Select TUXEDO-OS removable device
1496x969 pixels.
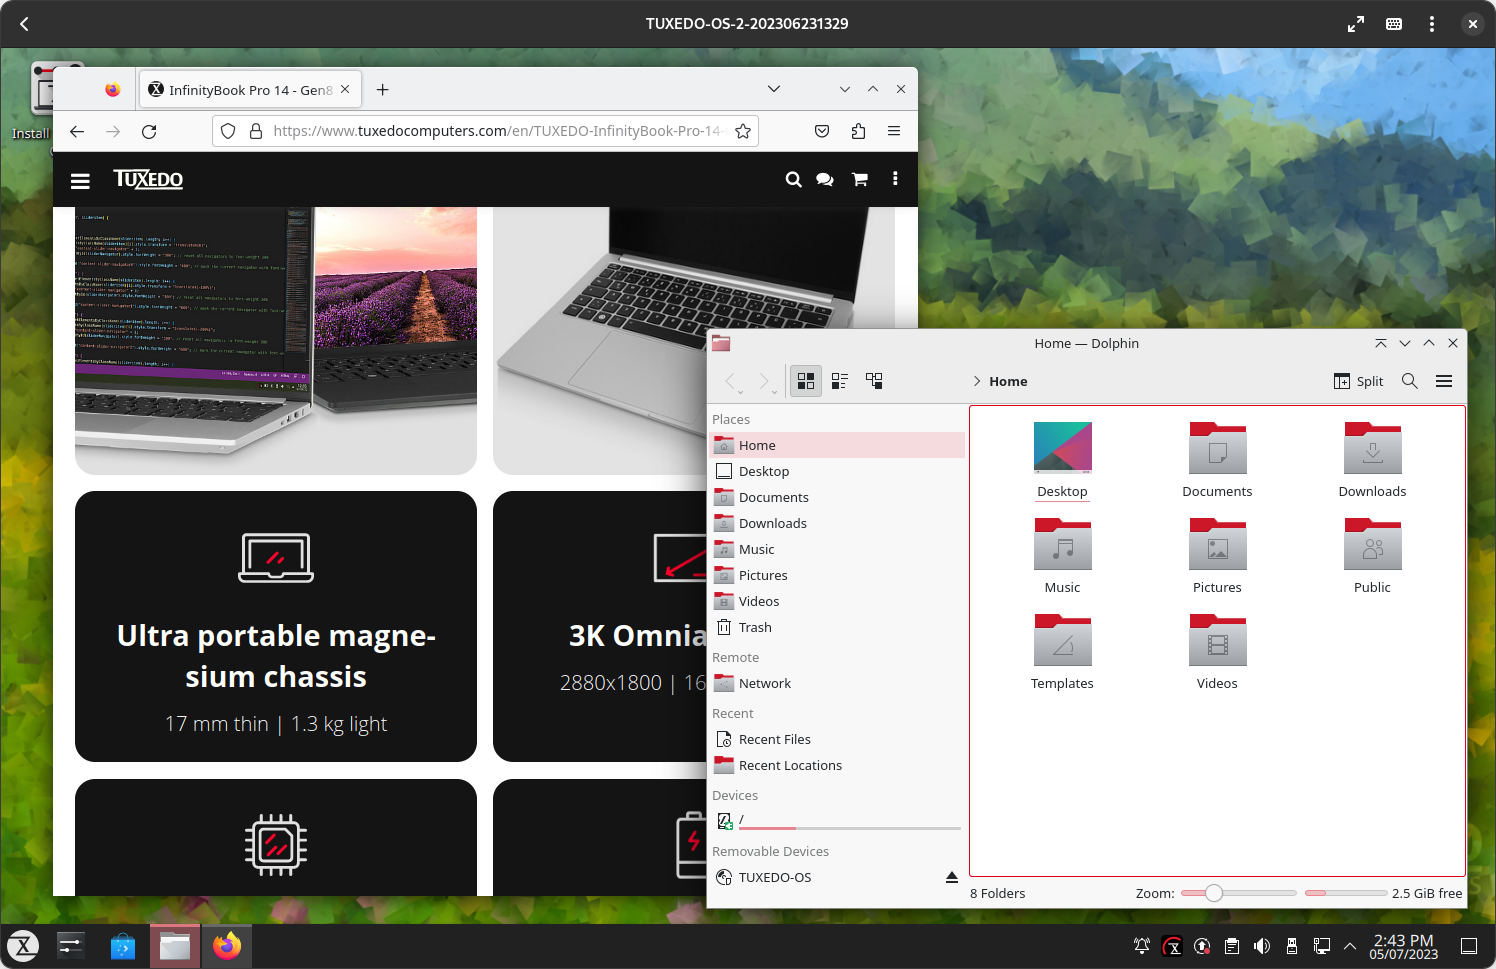[x=825, y=877]
